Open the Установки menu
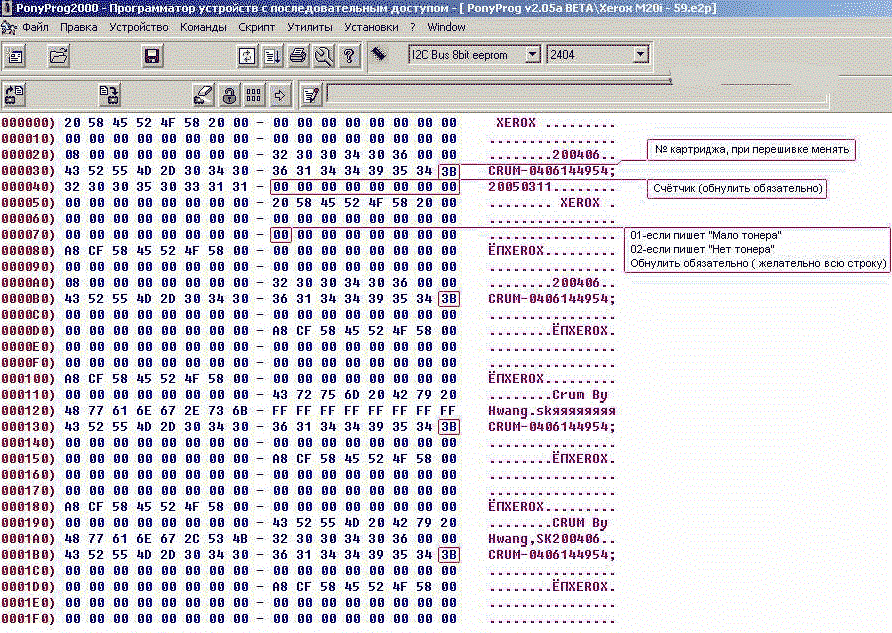Viewport: 892px width, 633px height. pos(371,27)
